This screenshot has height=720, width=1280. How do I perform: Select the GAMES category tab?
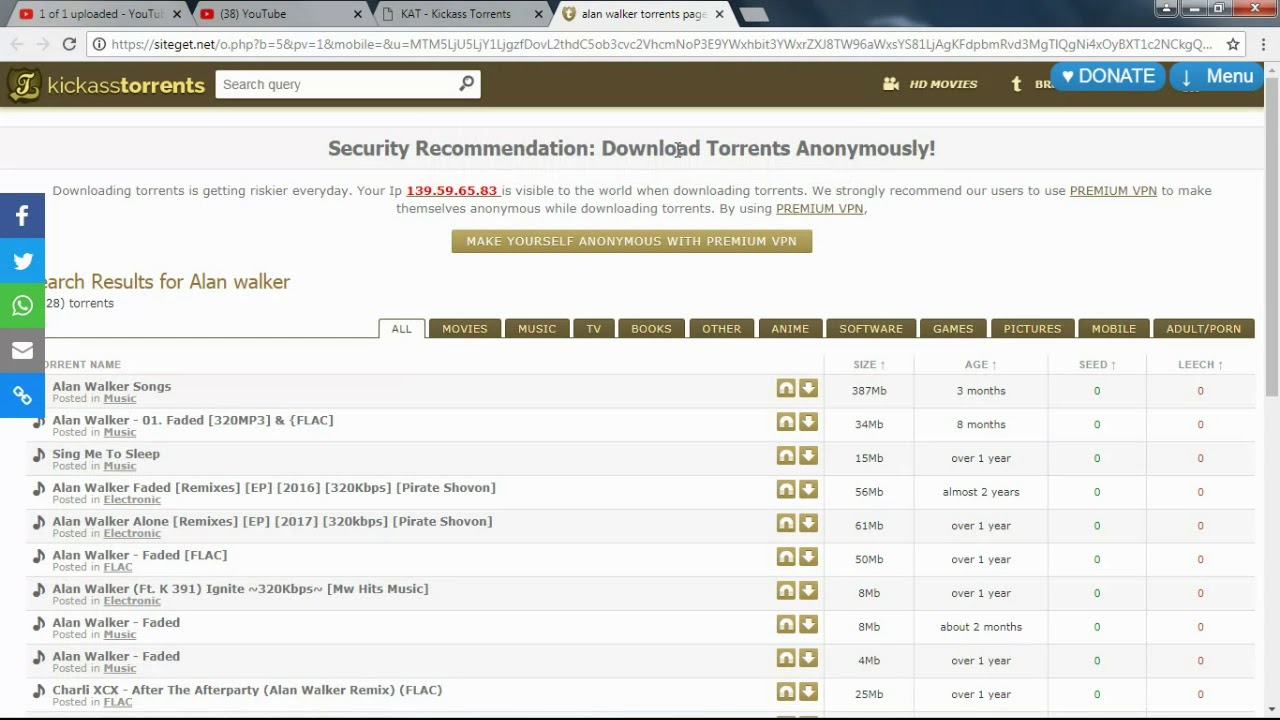point(953,328)
